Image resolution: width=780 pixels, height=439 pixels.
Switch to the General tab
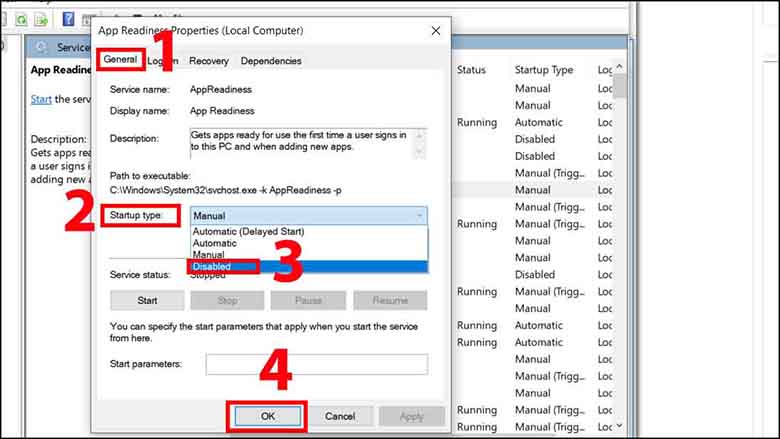click(x=120, y=61)
